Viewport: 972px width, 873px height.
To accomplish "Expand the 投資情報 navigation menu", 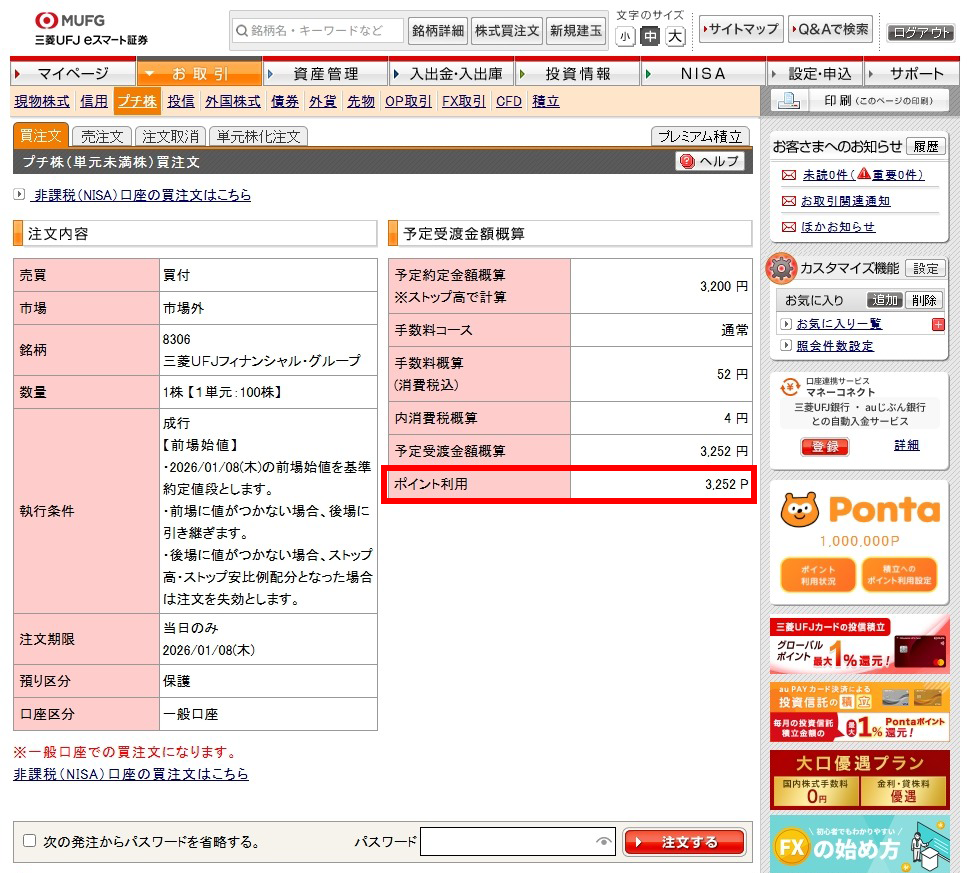I will (578, 74).
